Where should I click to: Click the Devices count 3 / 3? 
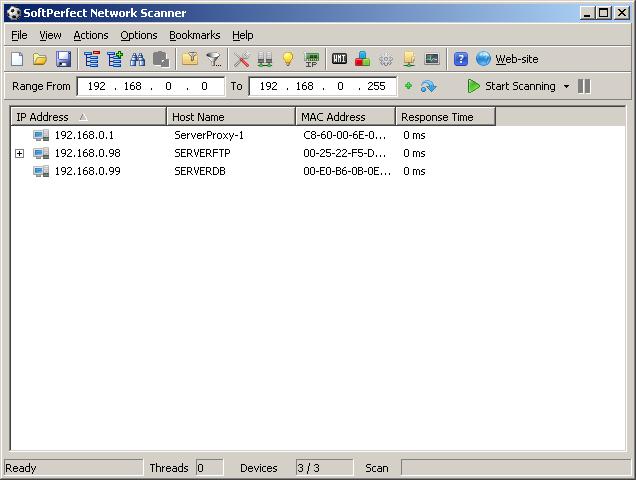[x=324, y=468]
